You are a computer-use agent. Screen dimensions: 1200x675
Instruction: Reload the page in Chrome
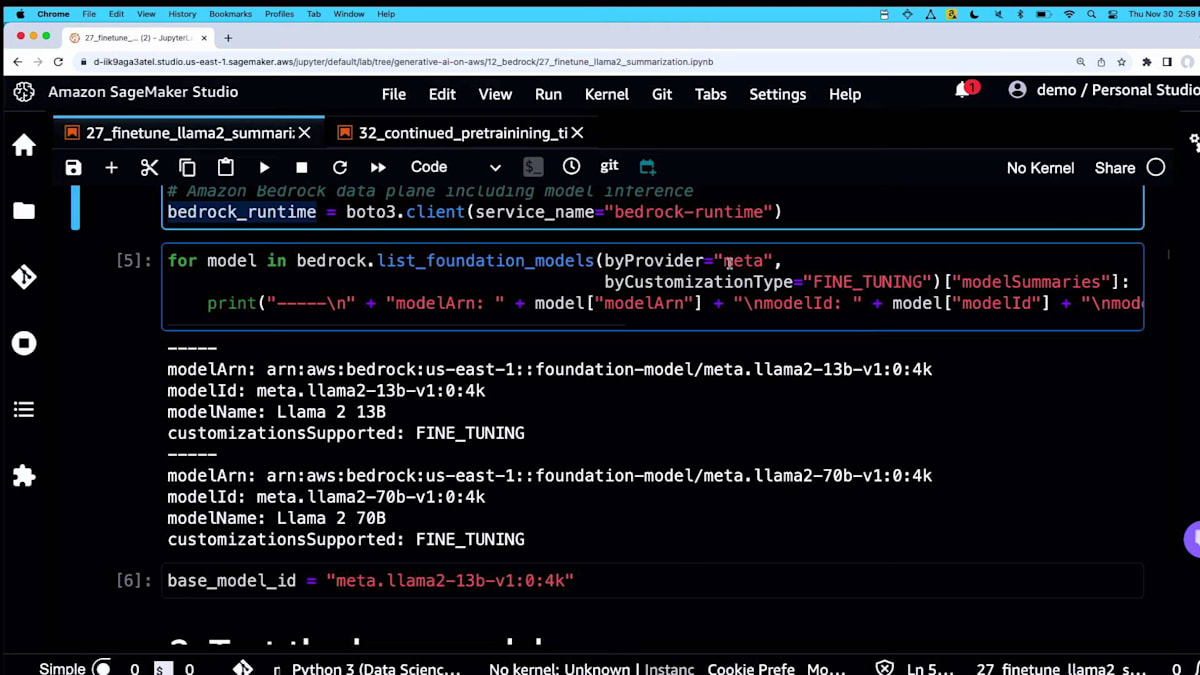[59, 62]
